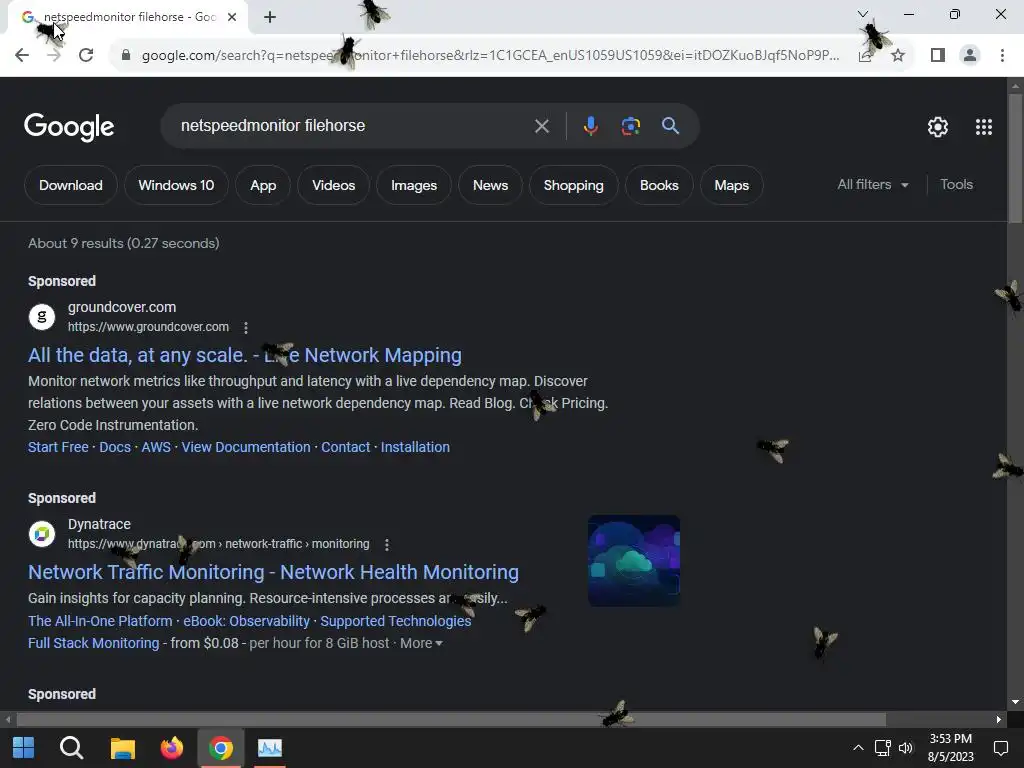Open groundcover ad options menu
1024x768 pixels.
246,327
